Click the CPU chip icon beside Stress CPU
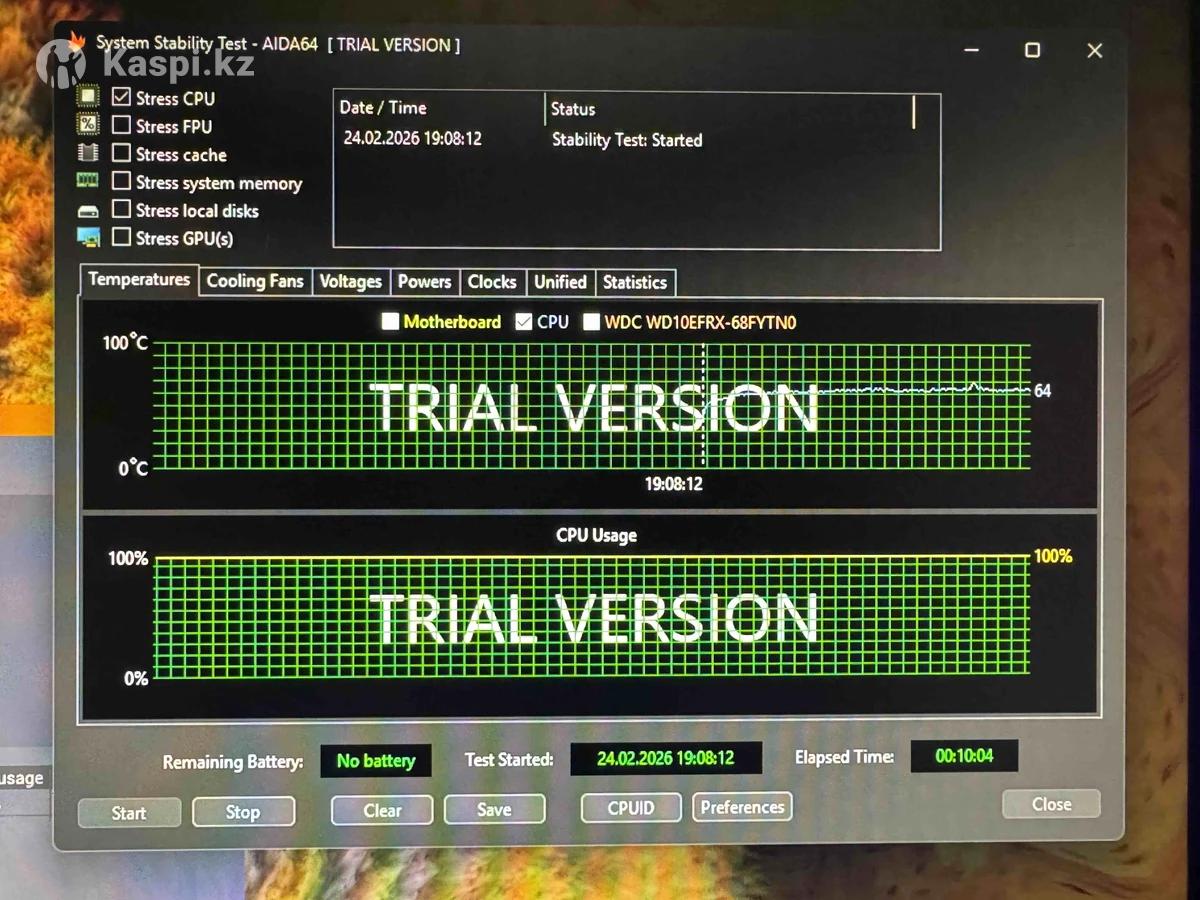The image size is (1200, 900). 89,98
